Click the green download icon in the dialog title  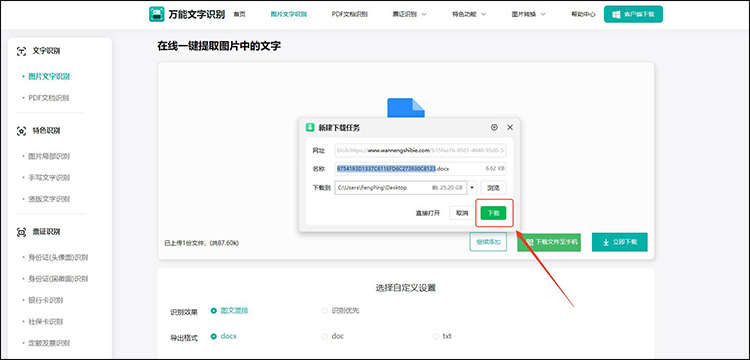[x=310, y=127]
